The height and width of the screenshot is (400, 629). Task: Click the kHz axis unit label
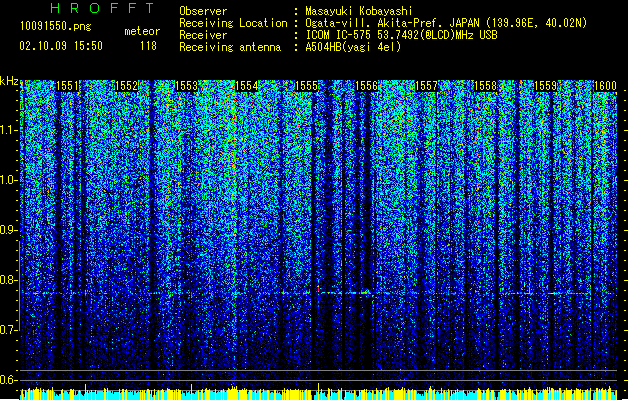(x=9, y=81)
